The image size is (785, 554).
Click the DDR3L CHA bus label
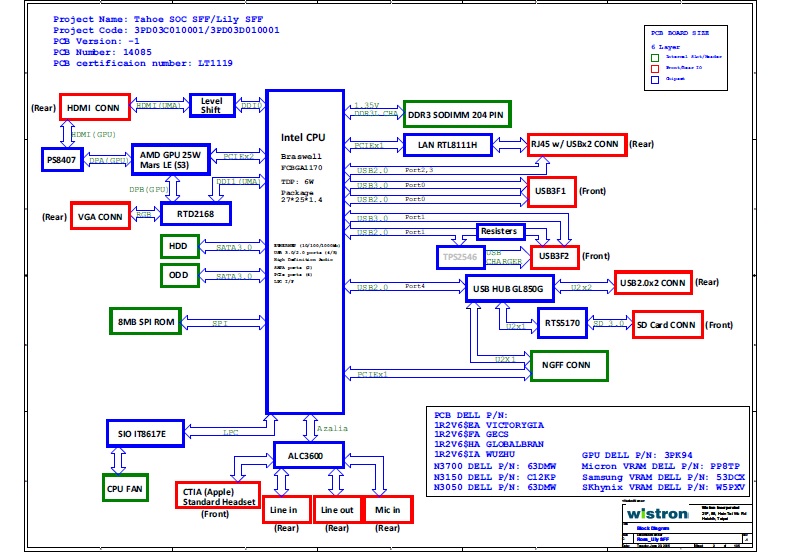click(x=376, y=113)
